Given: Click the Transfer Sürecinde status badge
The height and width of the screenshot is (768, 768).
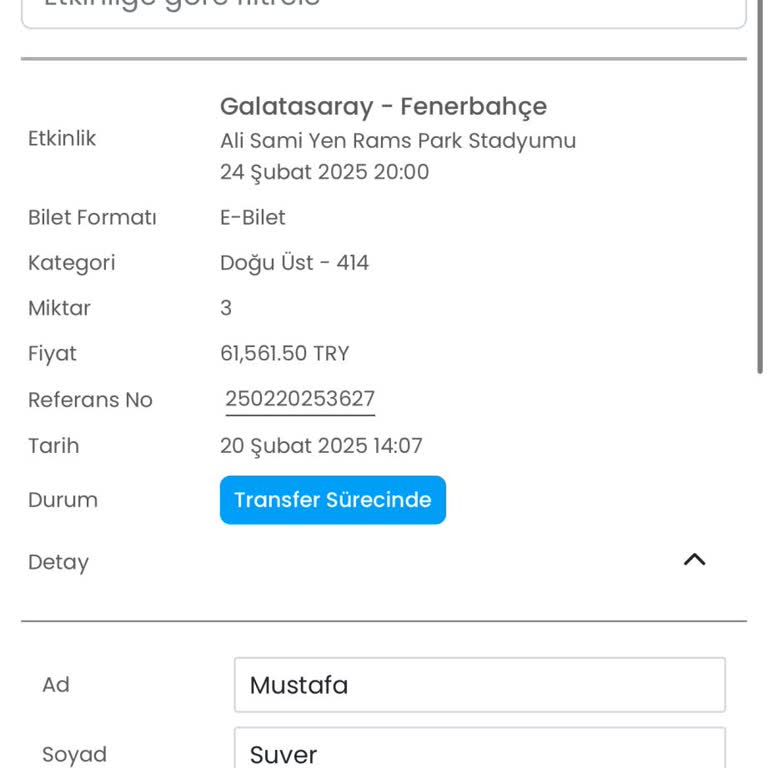Looking at the screenshot, I should (x=333, y=500).
